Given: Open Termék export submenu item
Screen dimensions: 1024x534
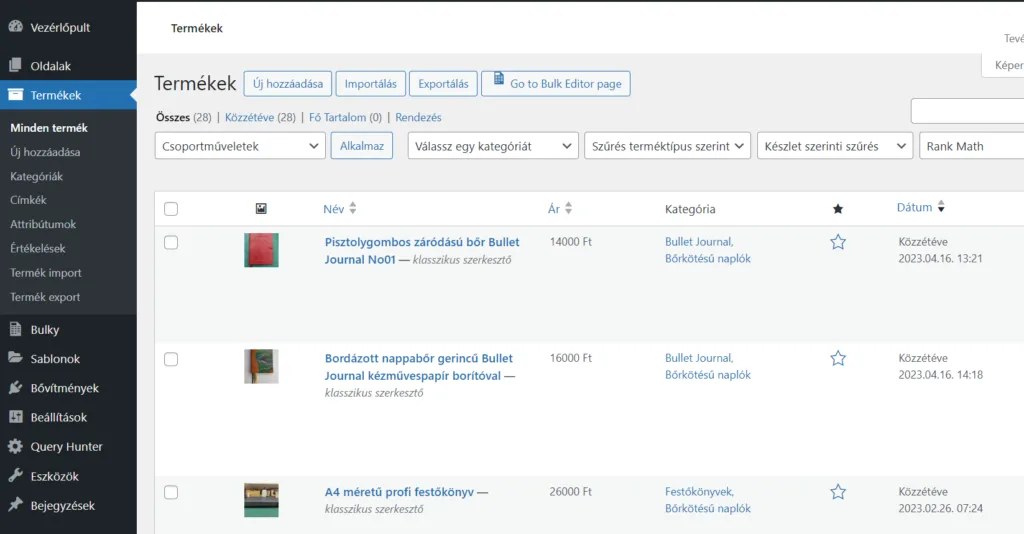Looking at the screenshot, I should [45, 296].
